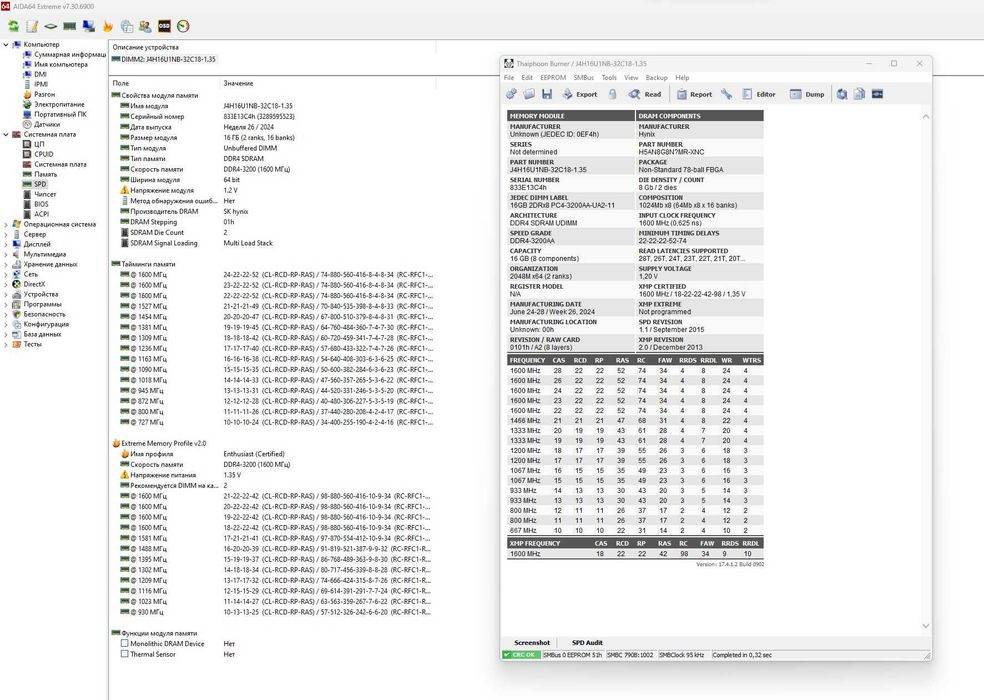This screenshot has width=984, height=700.
Task: Toggle the Monolithic DRAM Device checkbox
Action: coord(124,643)
